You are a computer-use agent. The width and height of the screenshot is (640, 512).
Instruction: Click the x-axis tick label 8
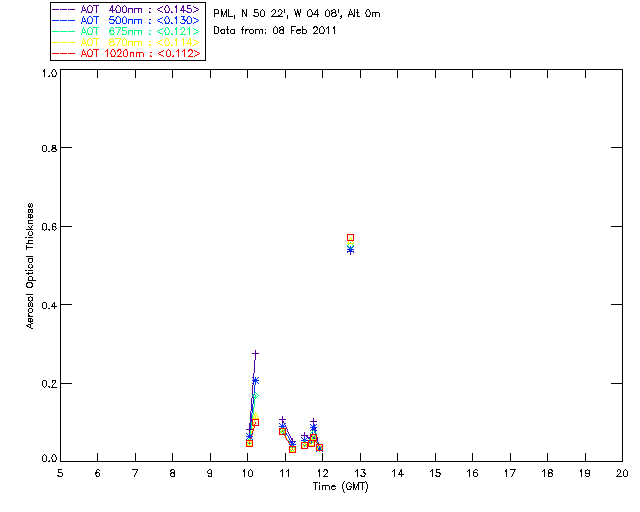point(173,473)
